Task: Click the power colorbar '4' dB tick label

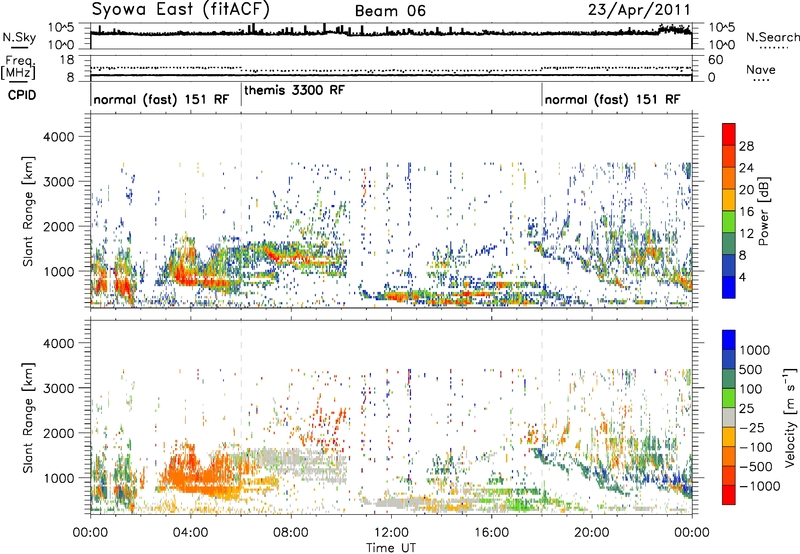Action: [742, 278]
